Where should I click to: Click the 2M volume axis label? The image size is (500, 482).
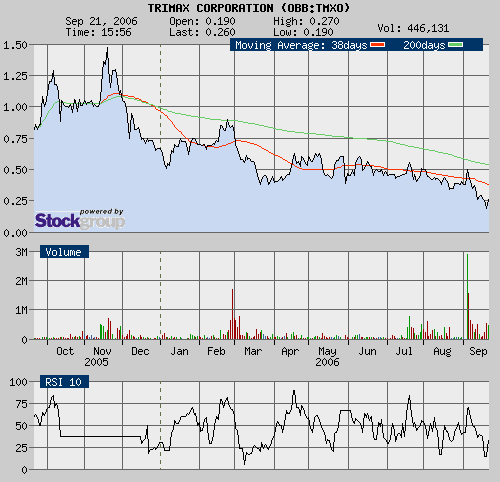(x=21, y=281)
